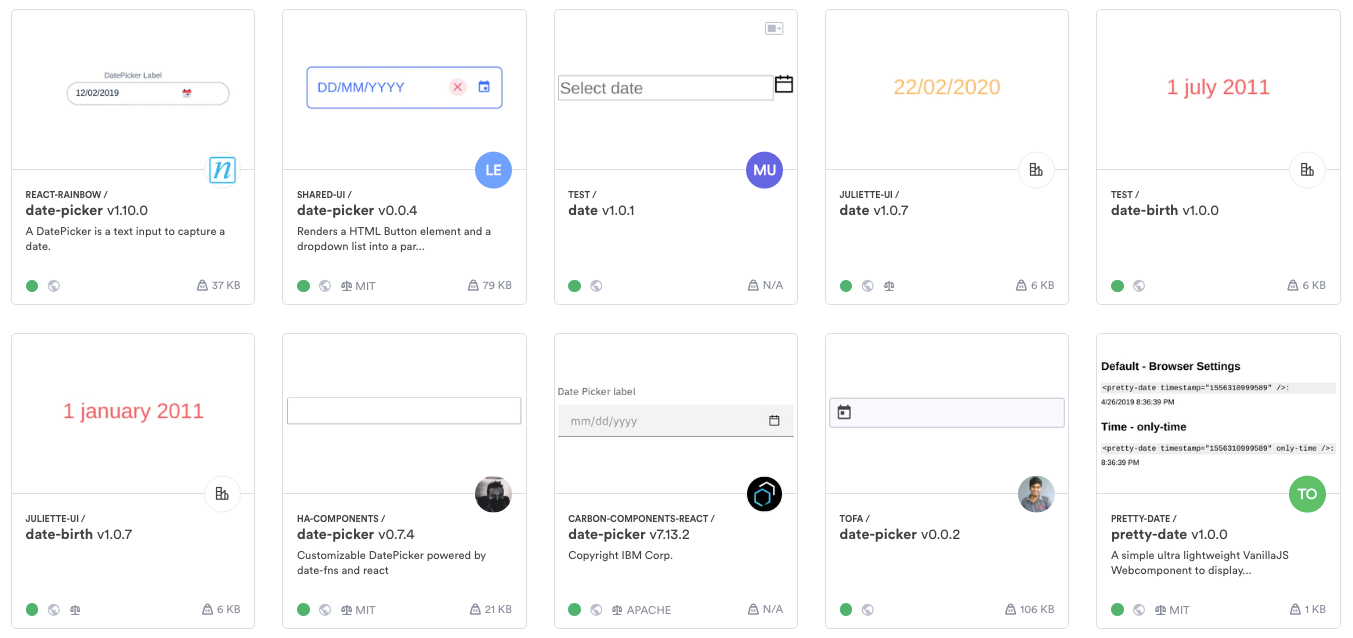Click the calendar icon in the mm/dd/yyyy field
This screenshot has width=1353, height=638.
(774, 420)
